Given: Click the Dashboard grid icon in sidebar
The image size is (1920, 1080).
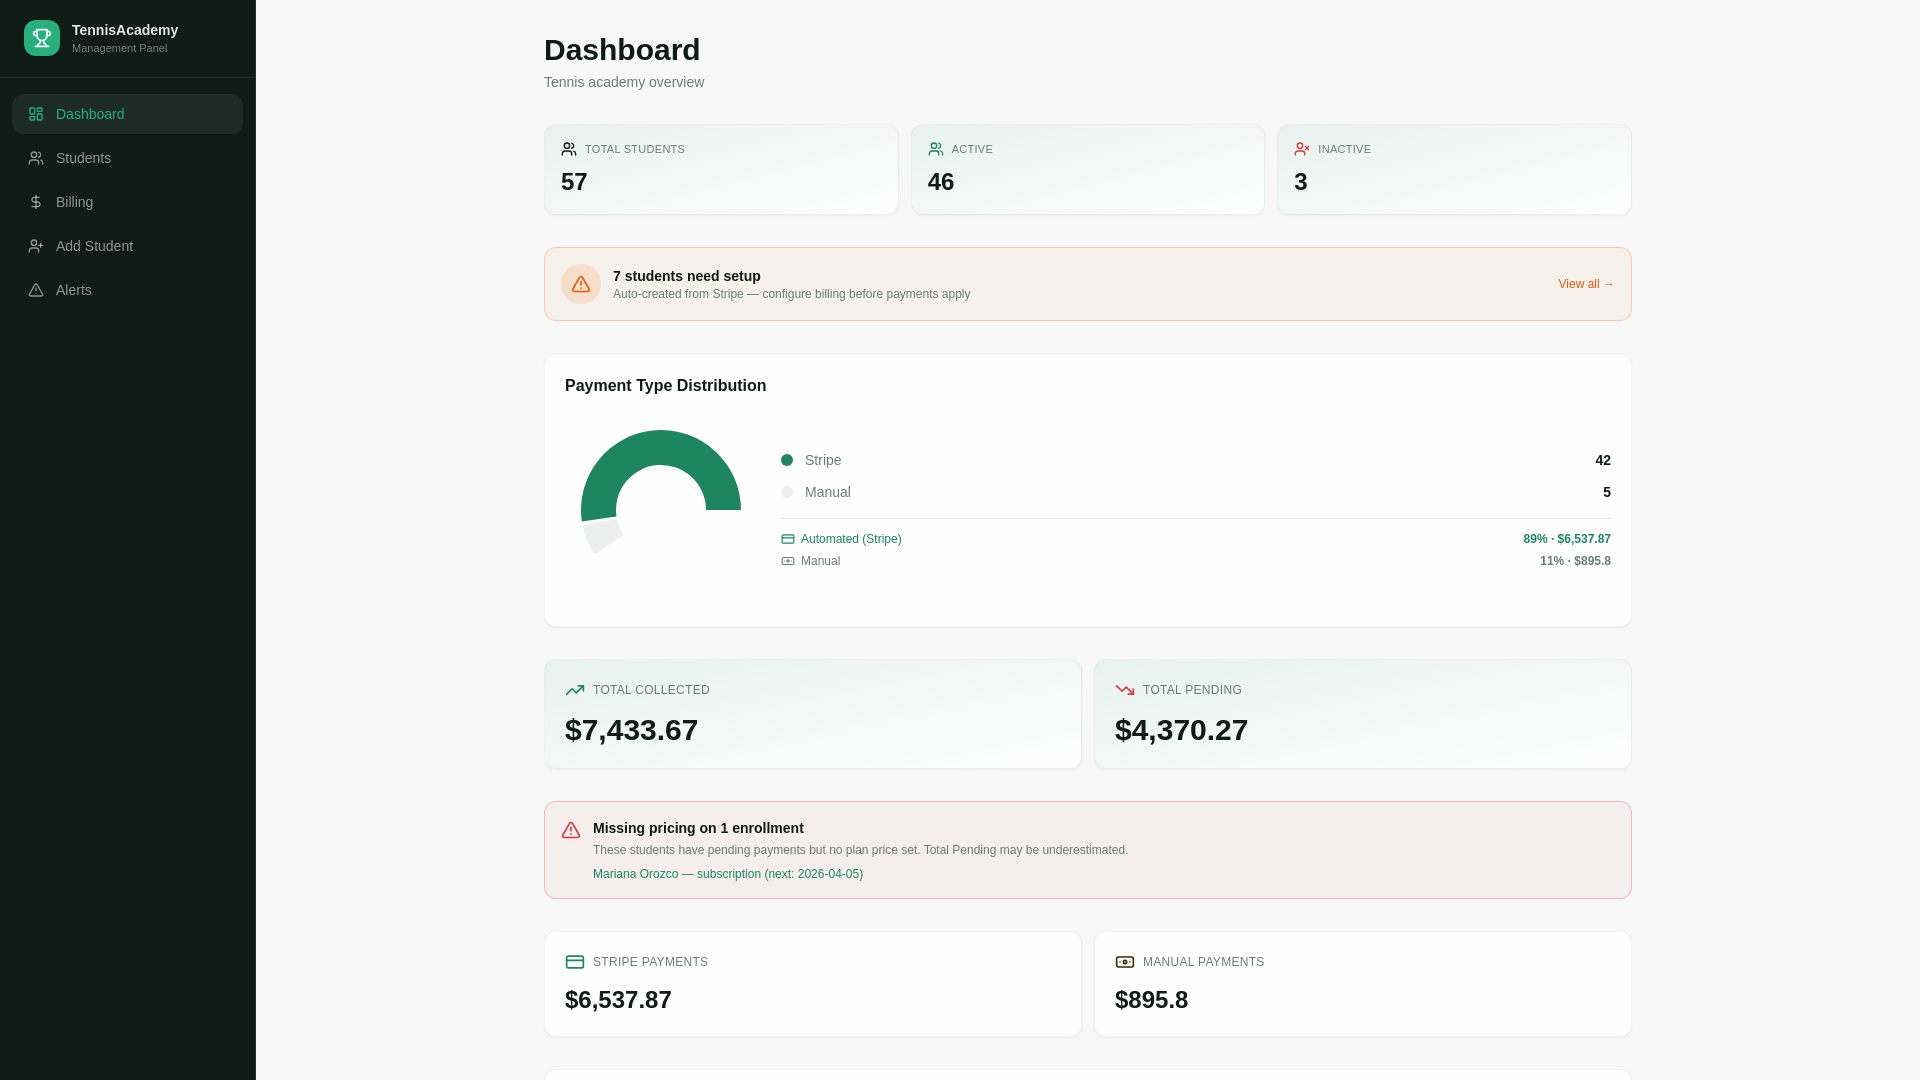Looking at the screenshot, I should click(36, 114).
